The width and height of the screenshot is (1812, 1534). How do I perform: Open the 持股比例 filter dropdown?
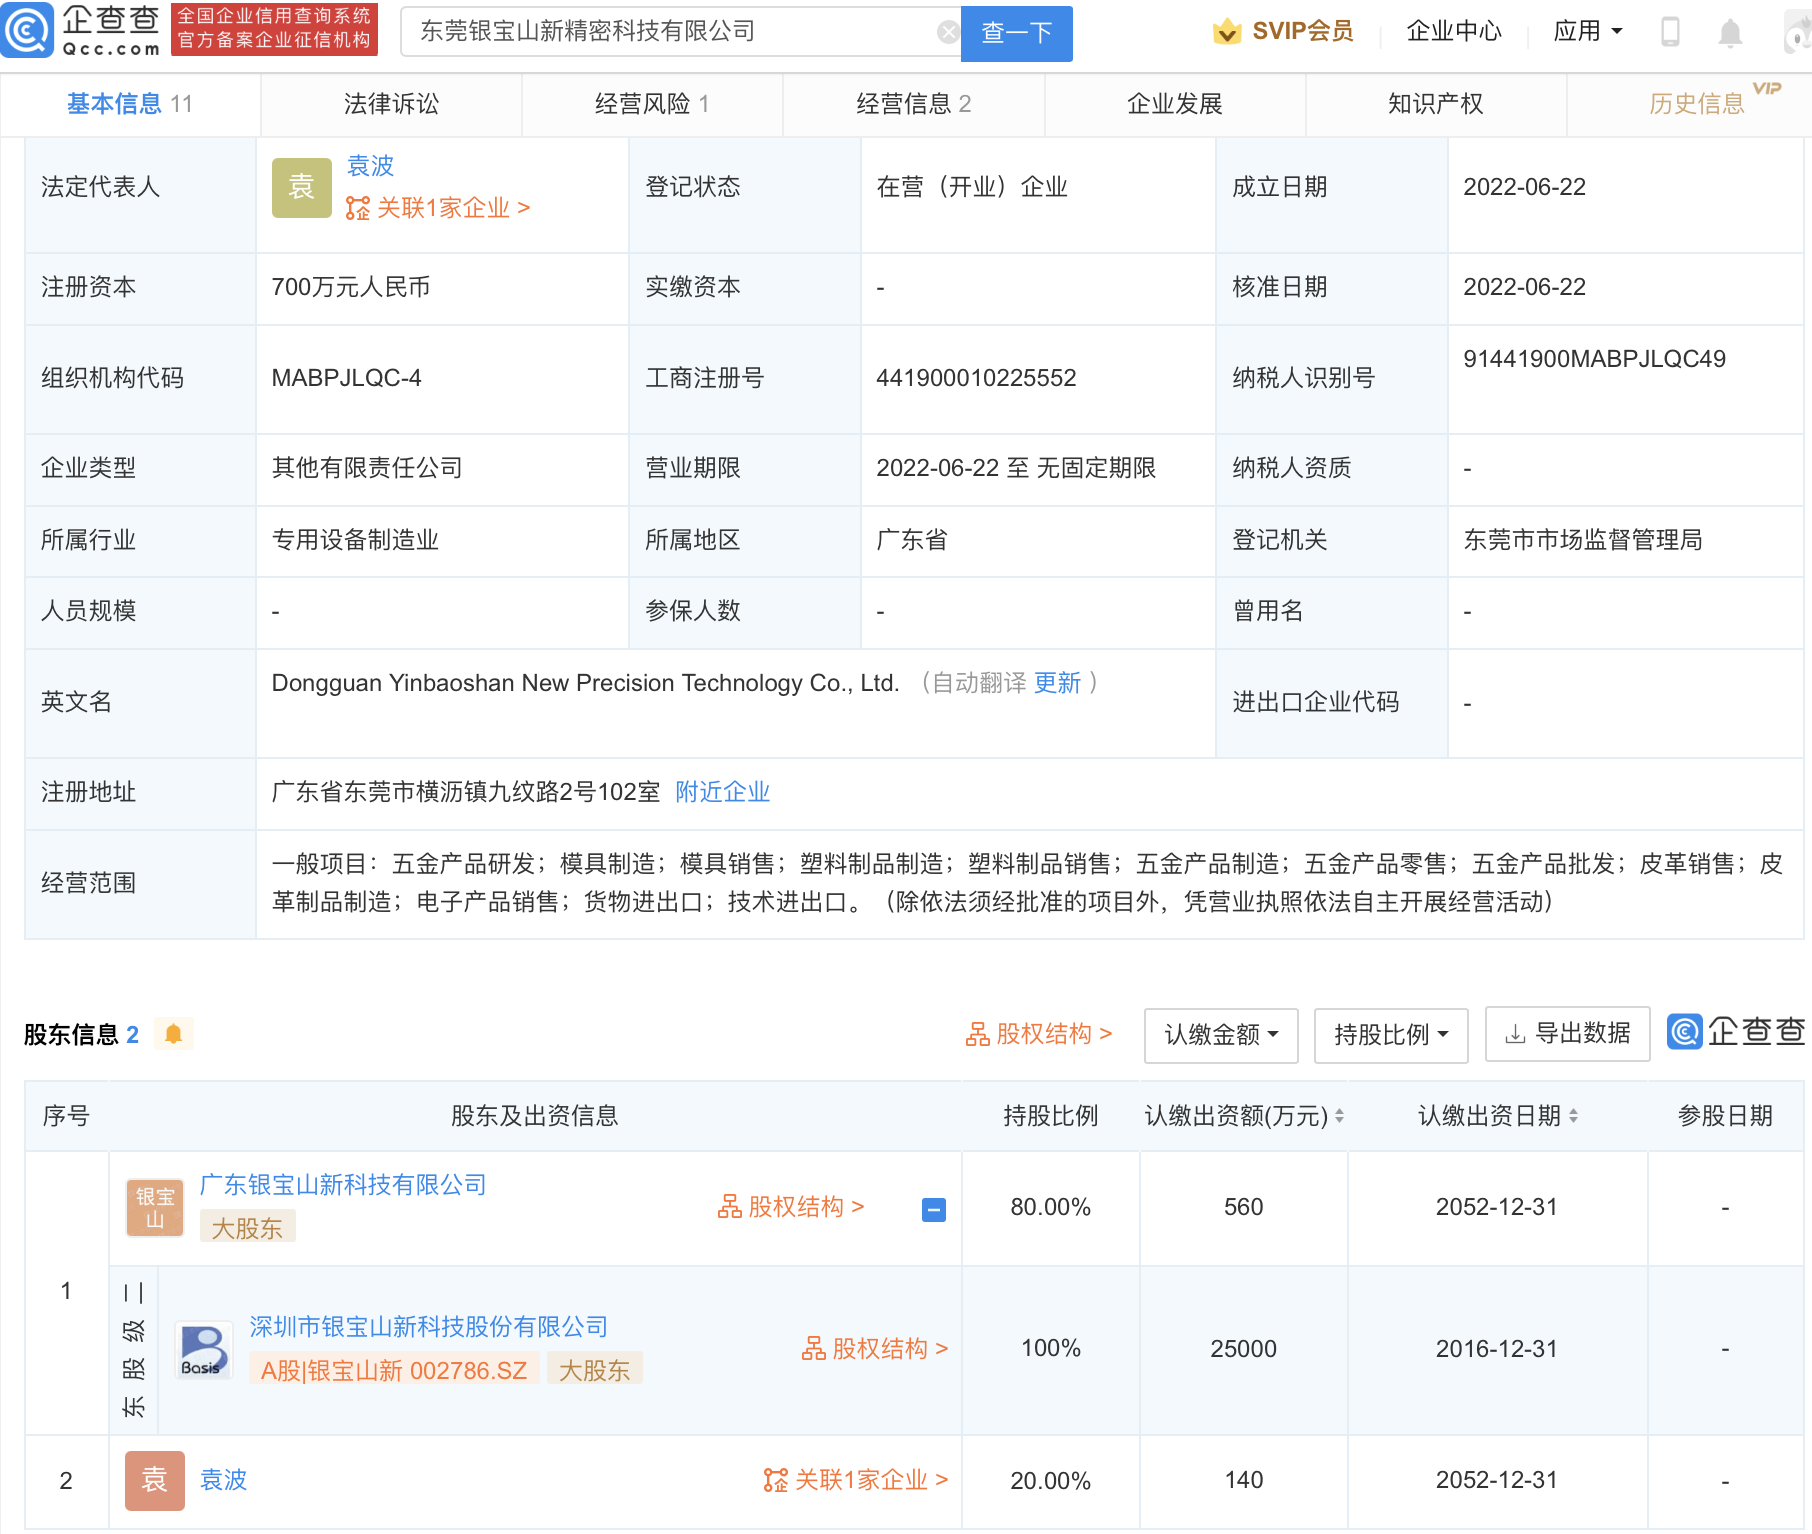pyautogui.click(x=1391, y=1035)
